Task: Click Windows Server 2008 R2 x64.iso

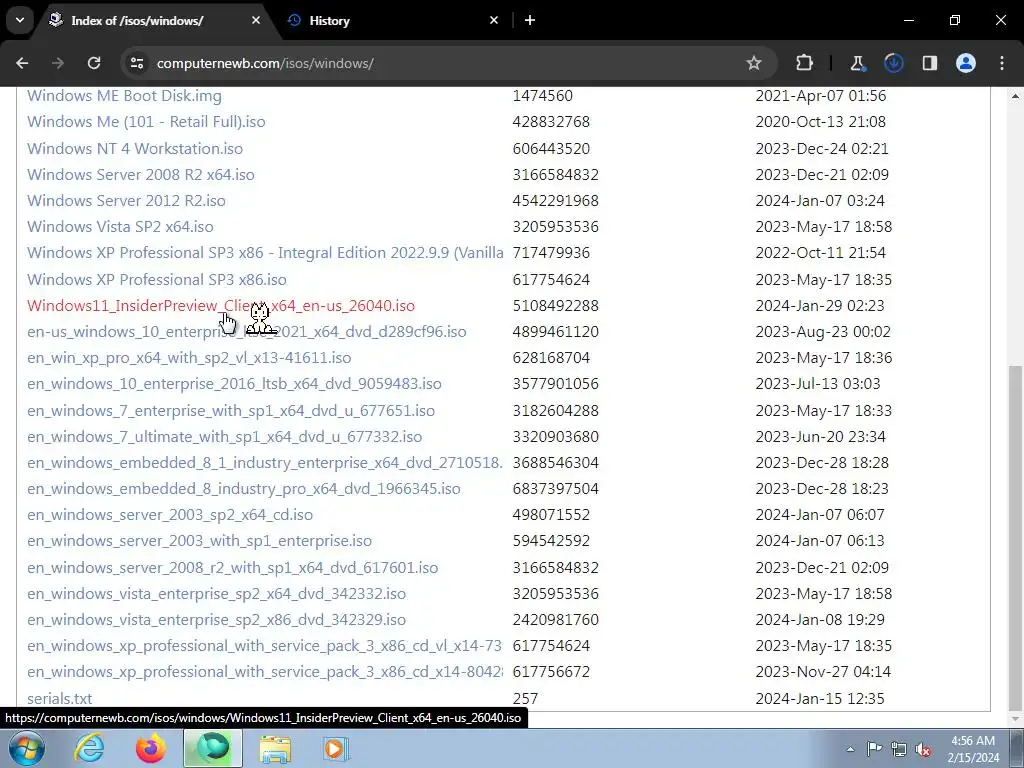Action: pos(140,174)
